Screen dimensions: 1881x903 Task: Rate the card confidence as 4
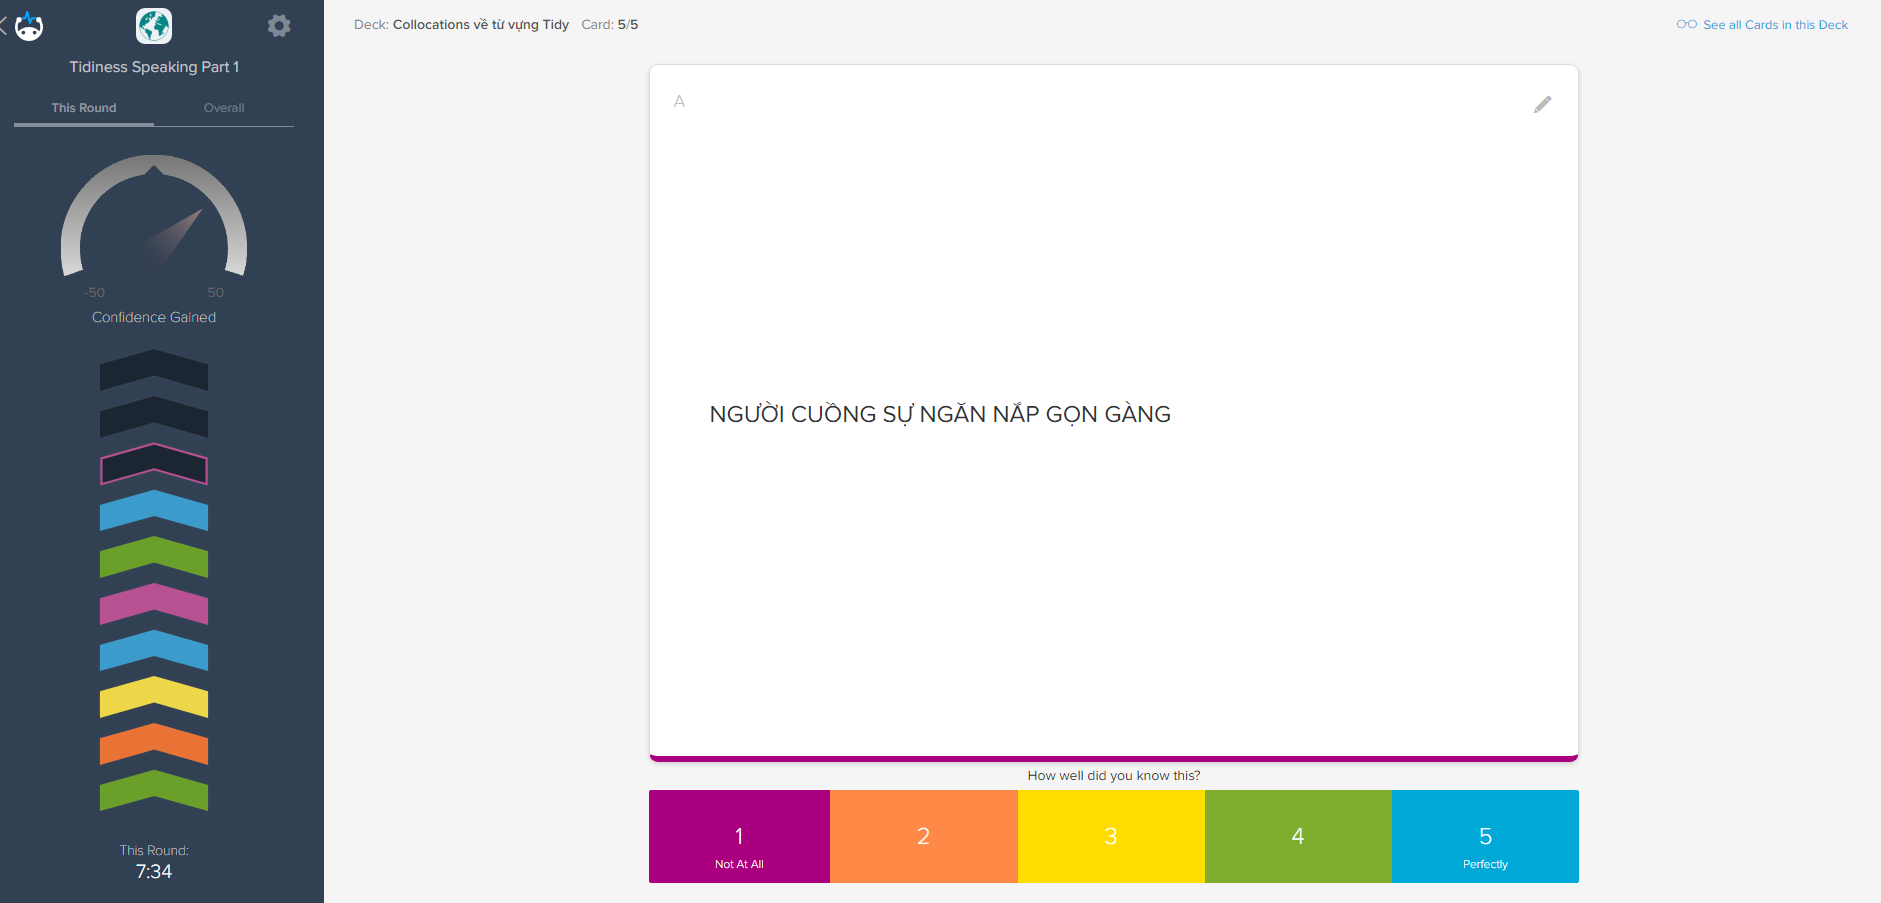(x=1298, y=837)
